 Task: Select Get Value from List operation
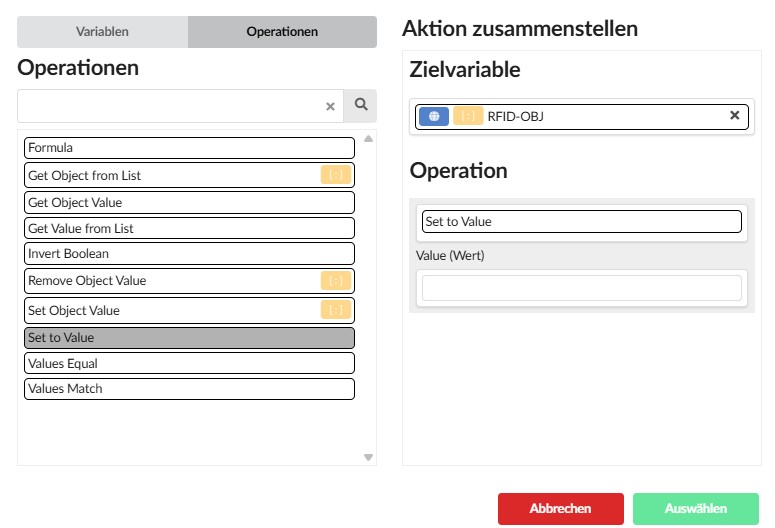(189, 229)
